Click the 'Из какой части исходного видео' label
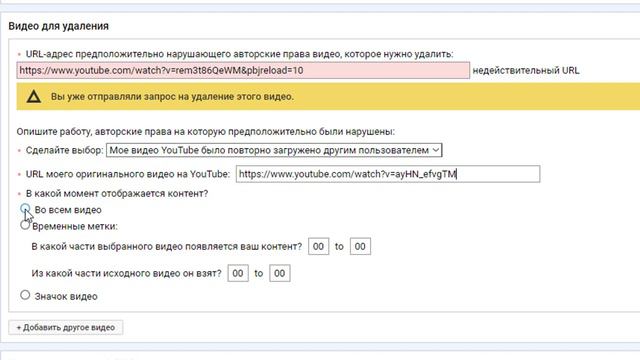This screenshot has width=640, height=360. coord(127,273)
